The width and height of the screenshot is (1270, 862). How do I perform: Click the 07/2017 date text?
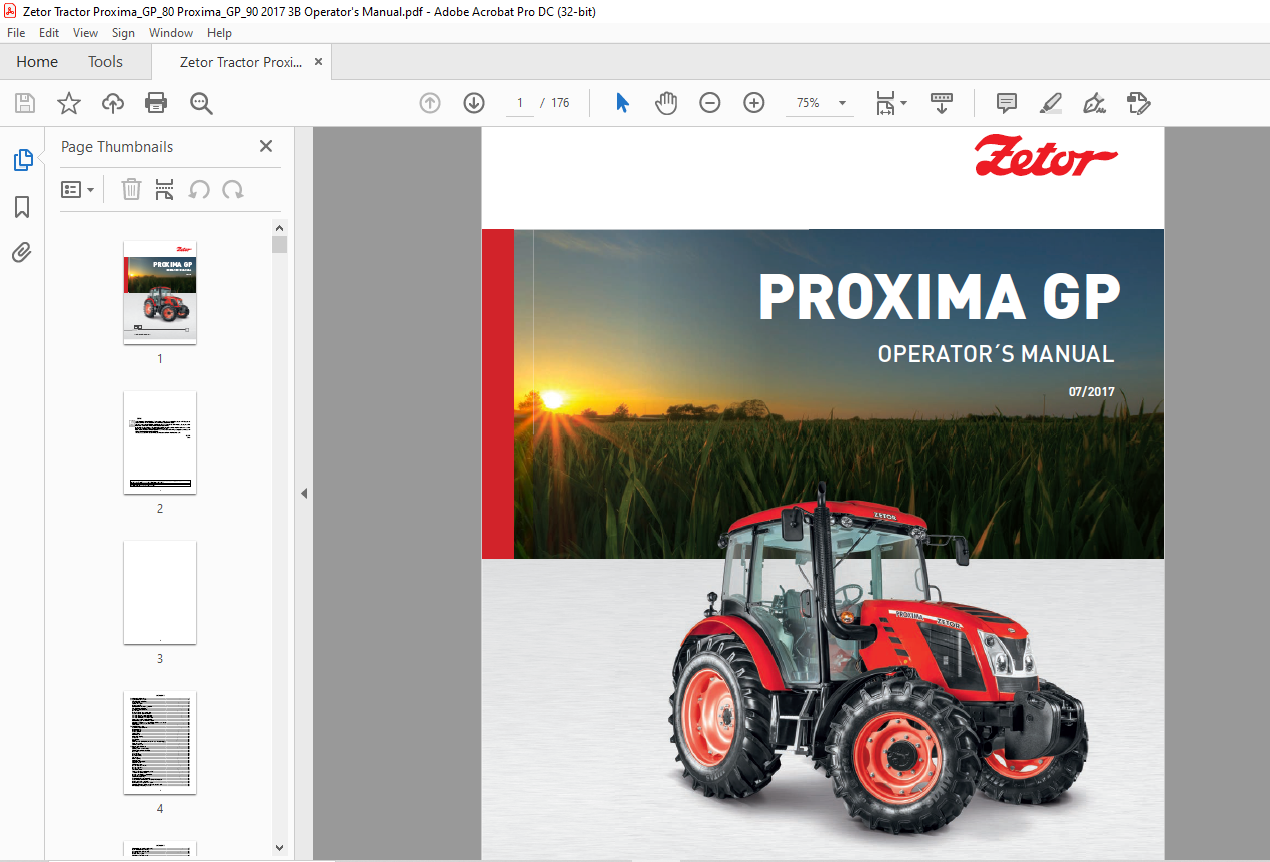tap(1091, 392)
